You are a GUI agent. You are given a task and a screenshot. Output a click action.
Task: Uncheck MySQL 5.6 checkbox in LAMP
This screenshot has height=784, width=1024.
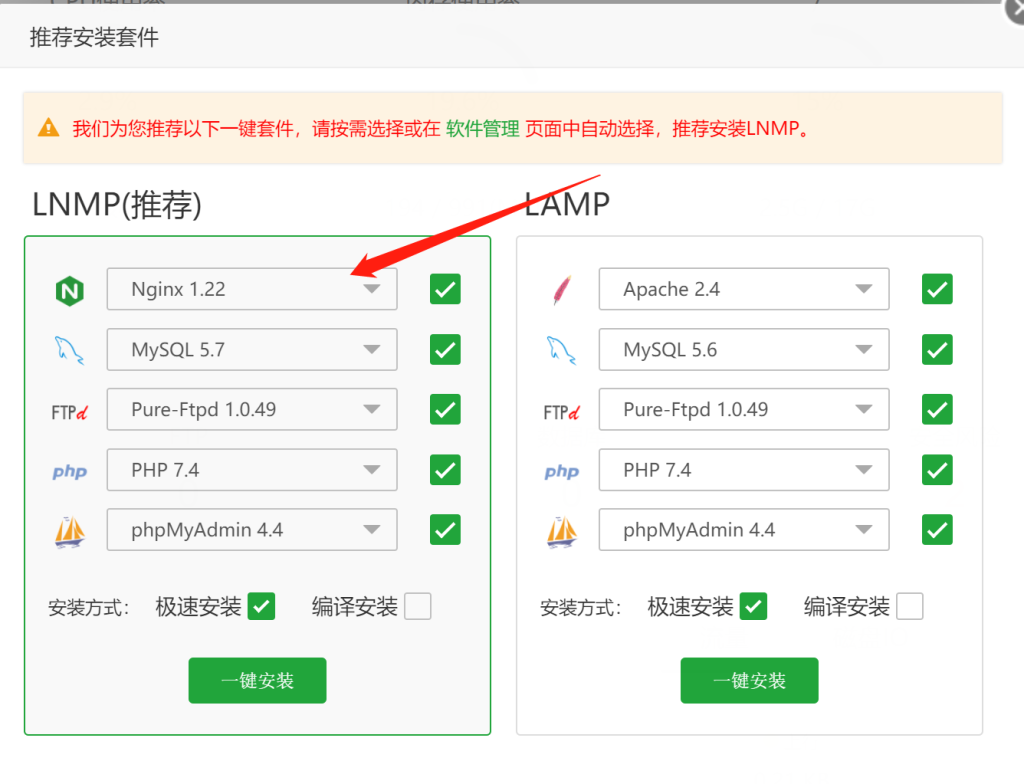pos(937,350)
